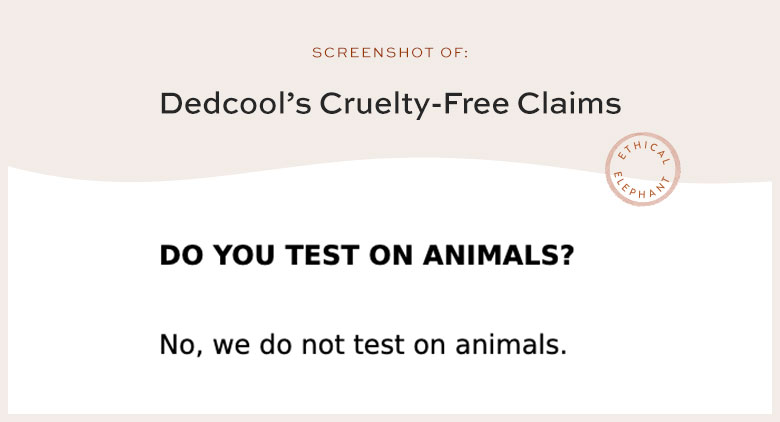The image size is (780, 422).
Task: Click the word 'animals.' in answer
Action: click(511, 344)
